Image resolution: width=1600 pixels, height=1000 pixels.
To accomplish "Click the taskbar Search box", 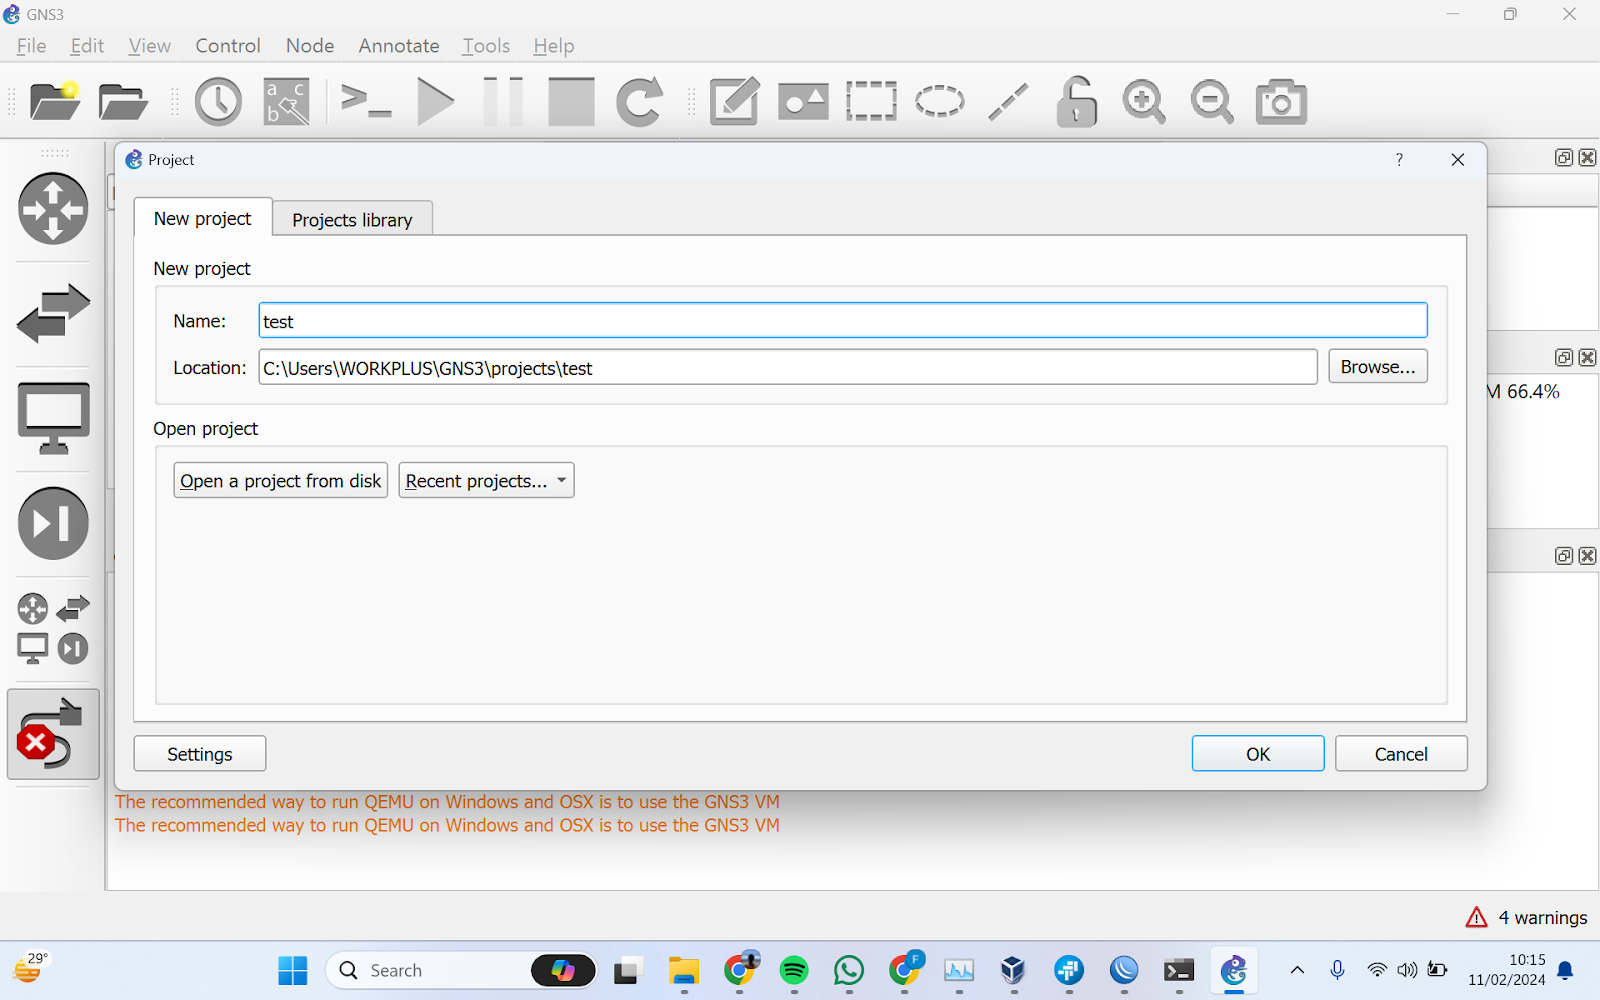I will click(461, 970).
